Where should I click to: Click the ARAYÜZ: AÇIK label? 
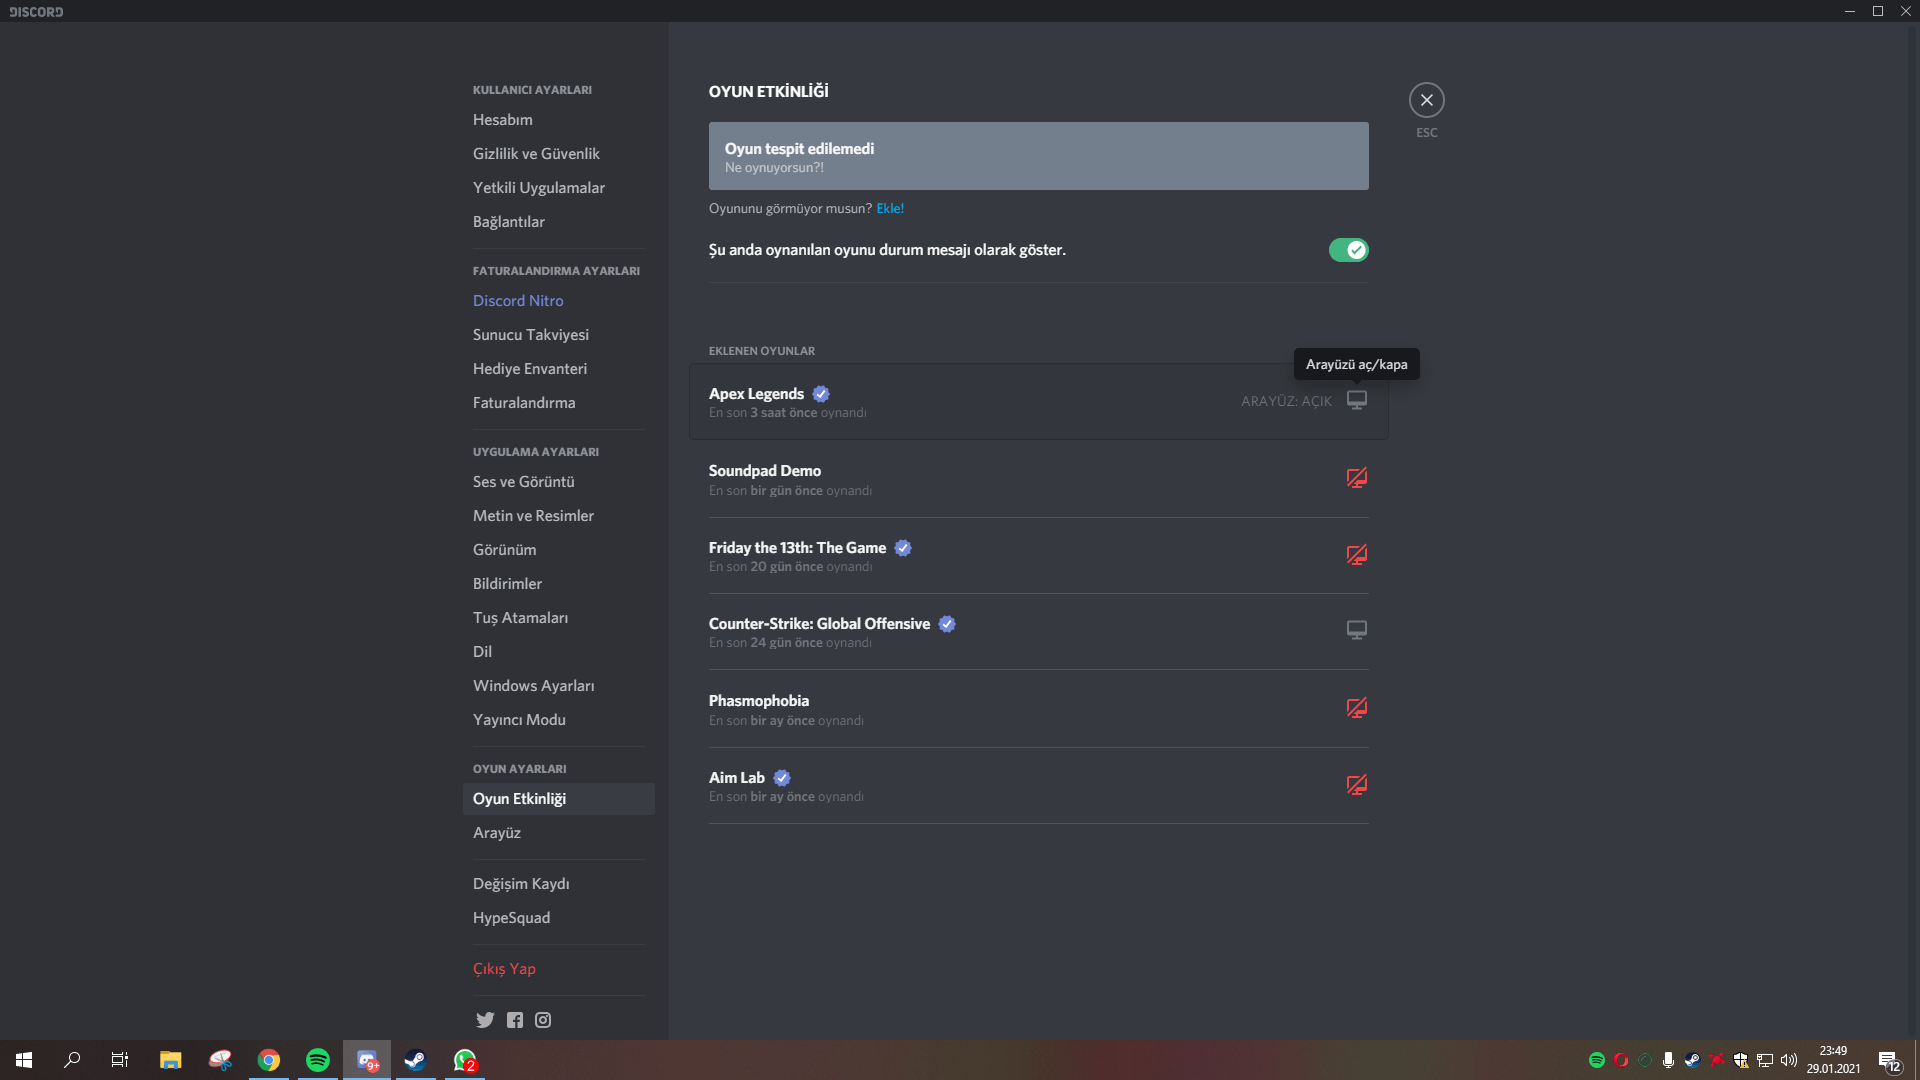pyautogui.click(x=1286, y=401)
